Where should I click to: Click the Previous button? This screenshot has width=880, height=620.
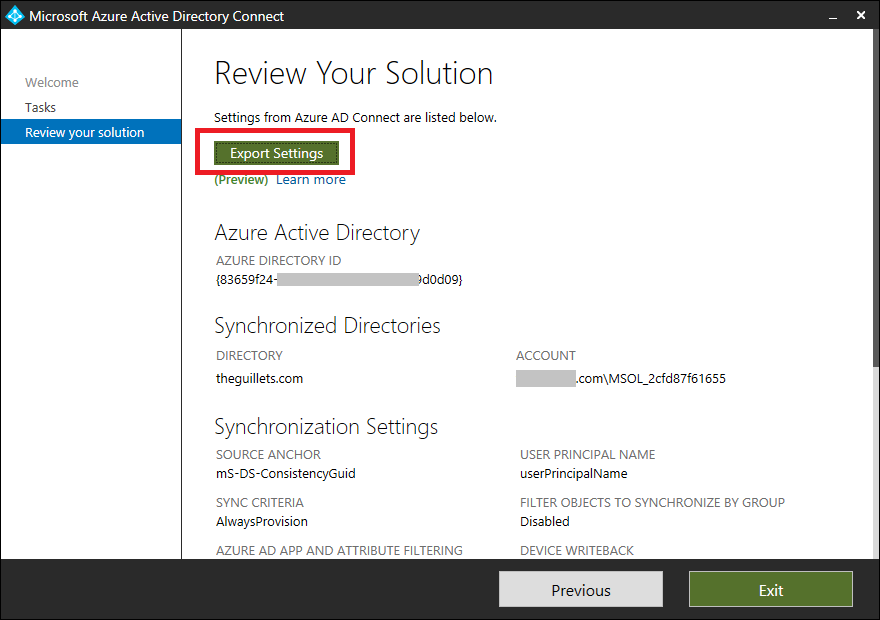581,590
